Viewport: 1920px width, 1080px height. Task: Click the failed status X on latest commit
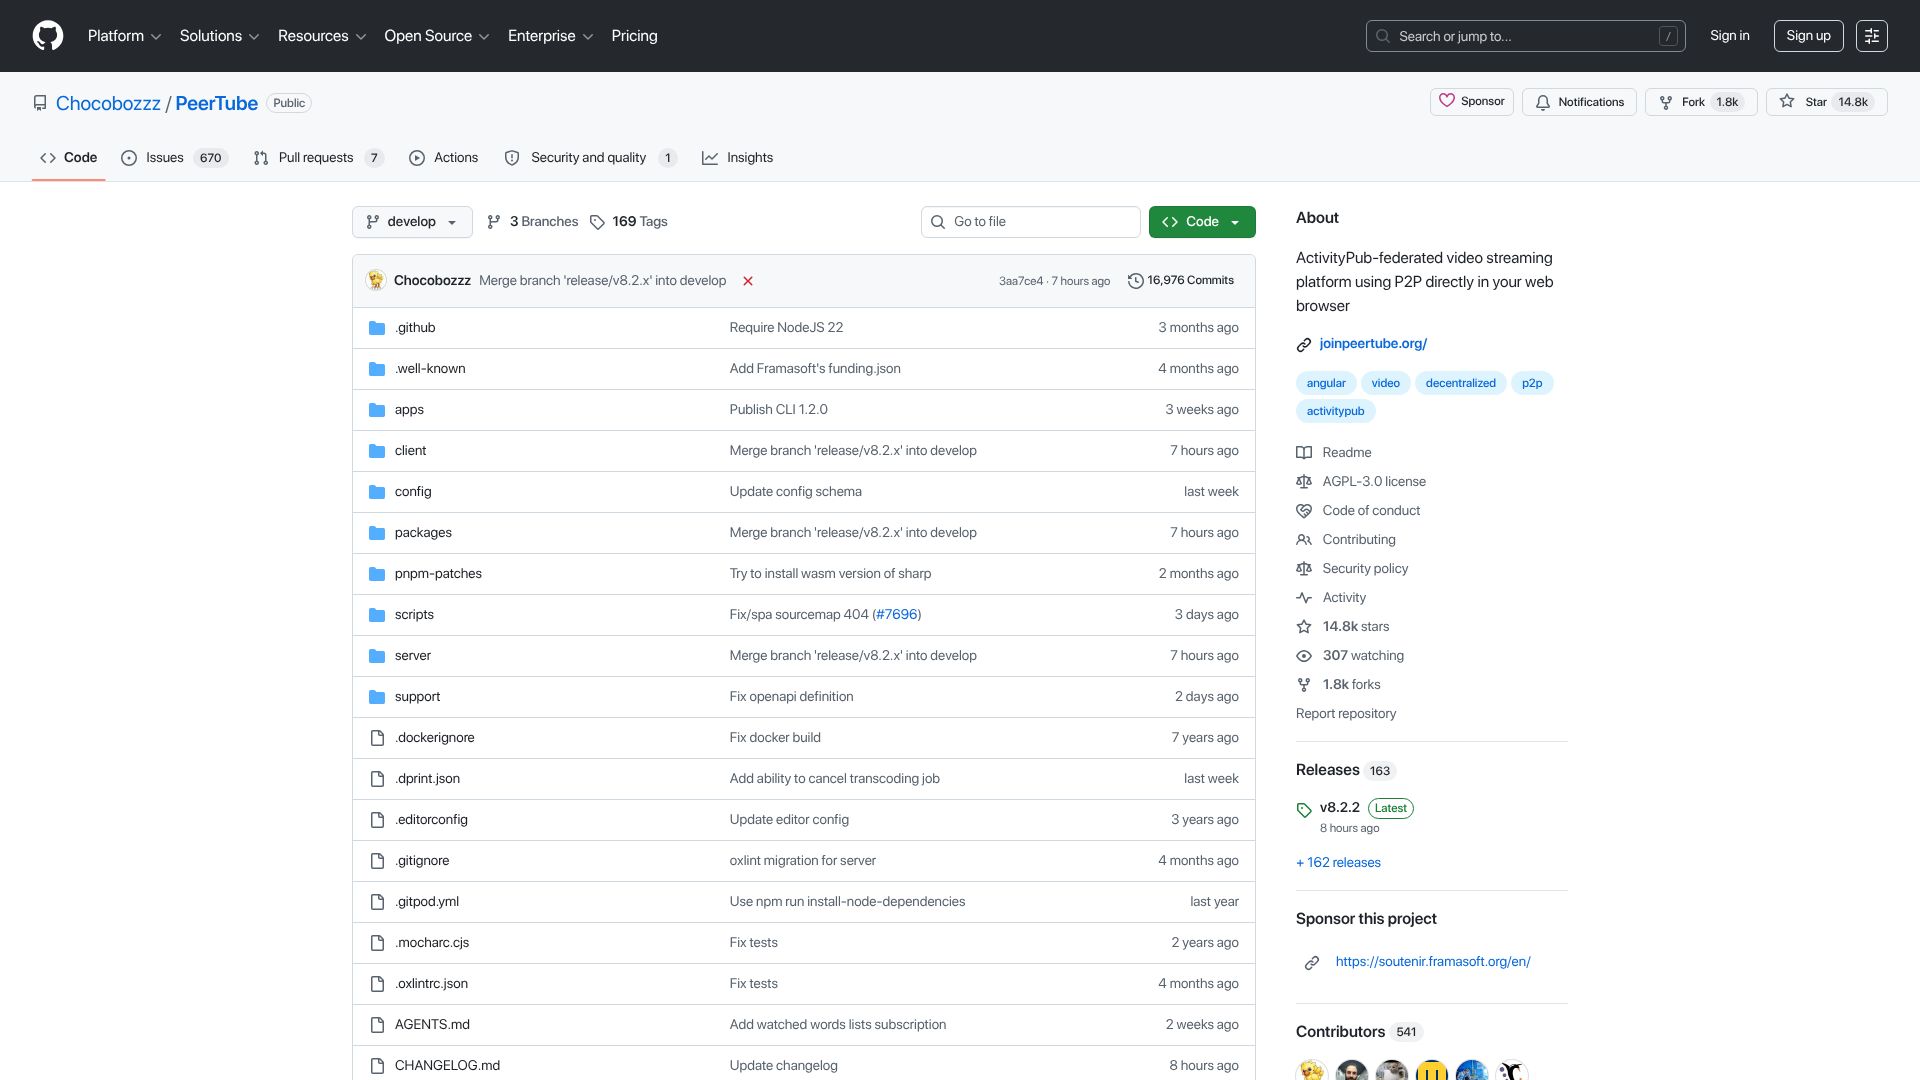point(748,281)
